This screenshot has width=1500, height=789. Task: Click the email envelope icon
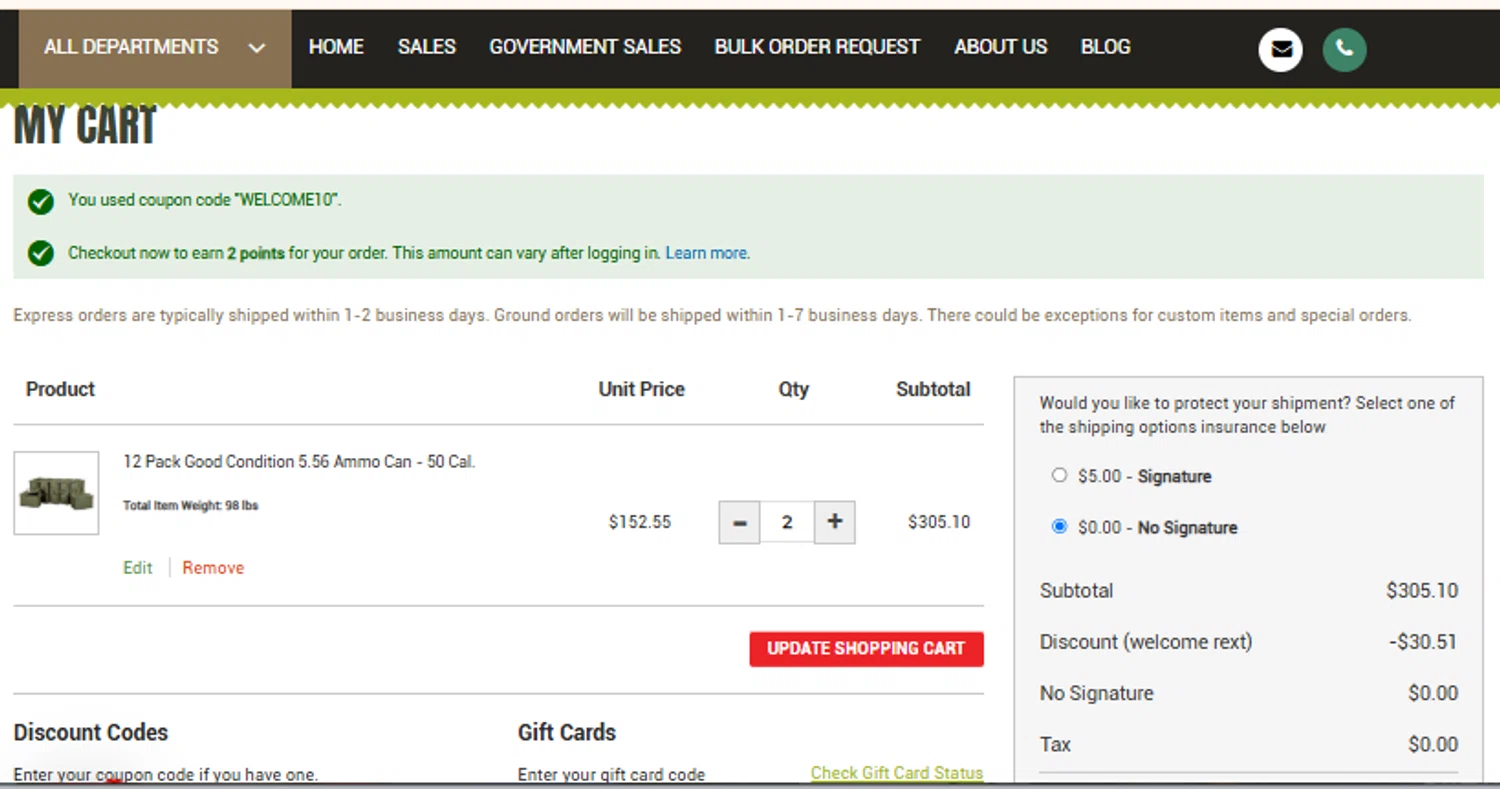point(1280,49)
